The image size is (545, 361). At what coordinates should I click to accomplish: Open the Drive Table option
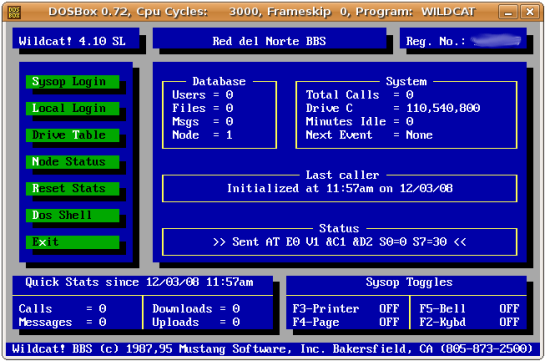[73, 135]
